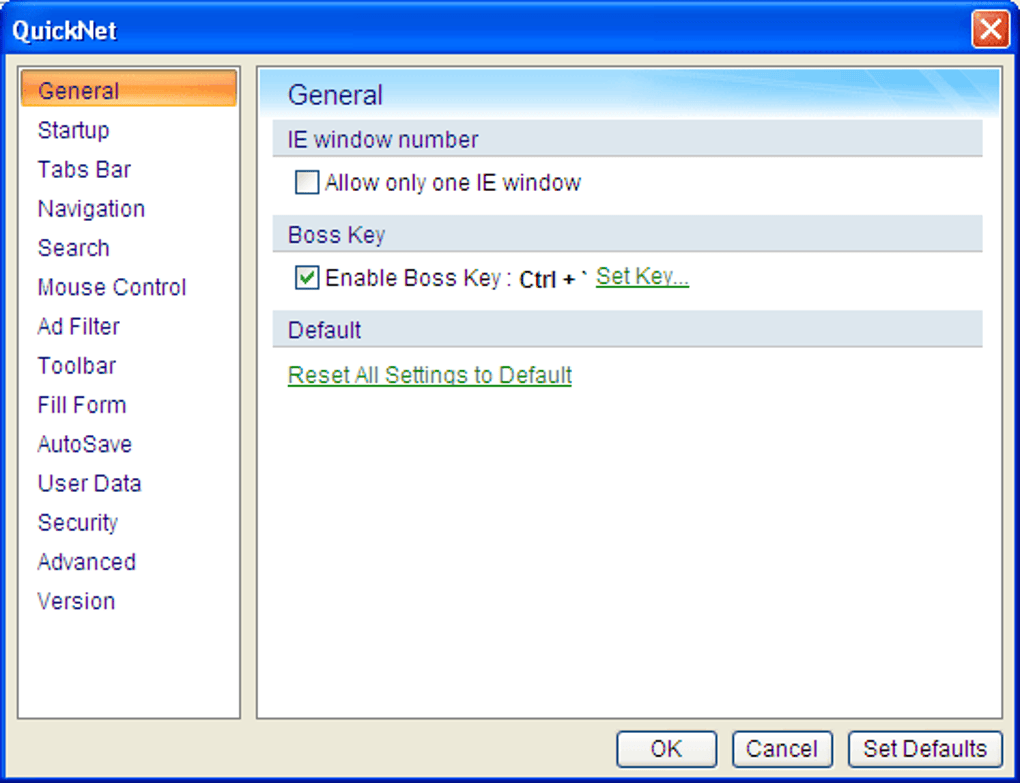View Version information page

tap(76, 601)
